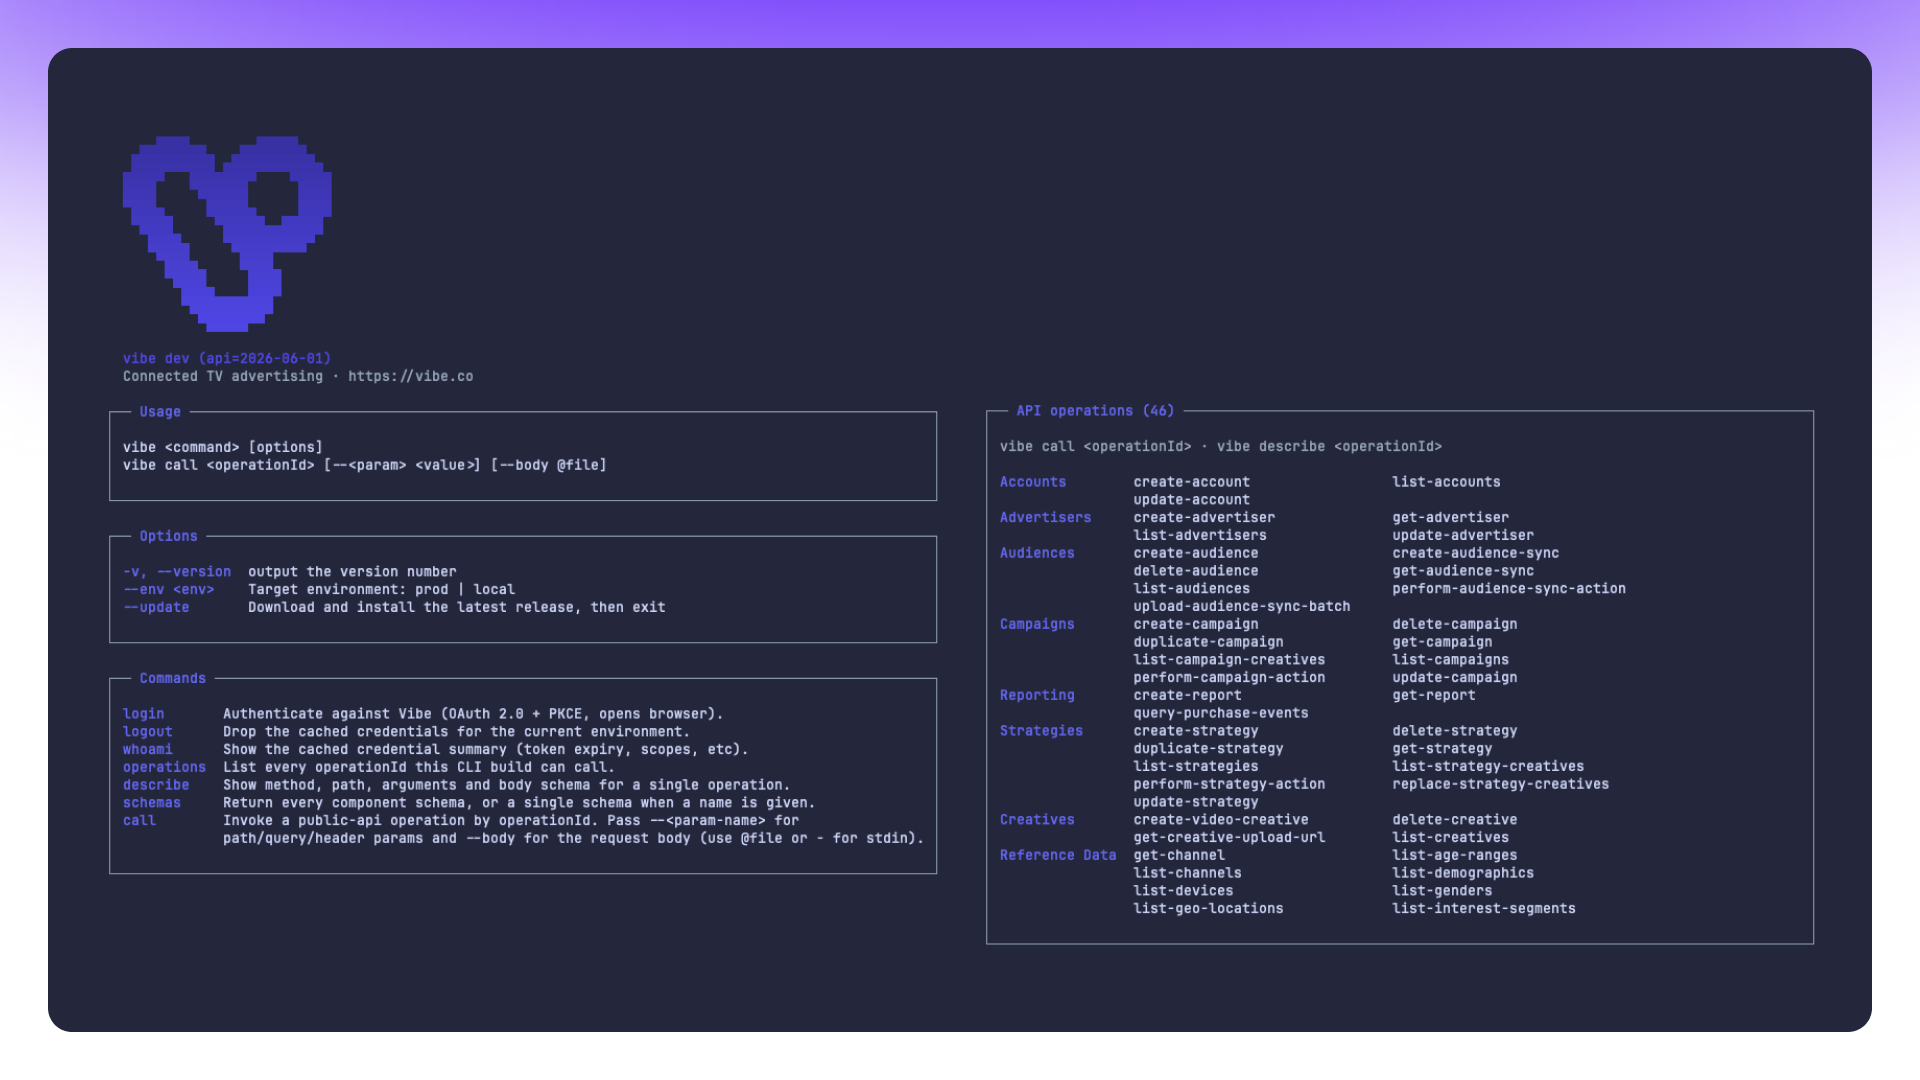1920x1080 pixels.
Task: Click the delete-creative operation
Action: pyautogui.click(x=1454, y=820)
